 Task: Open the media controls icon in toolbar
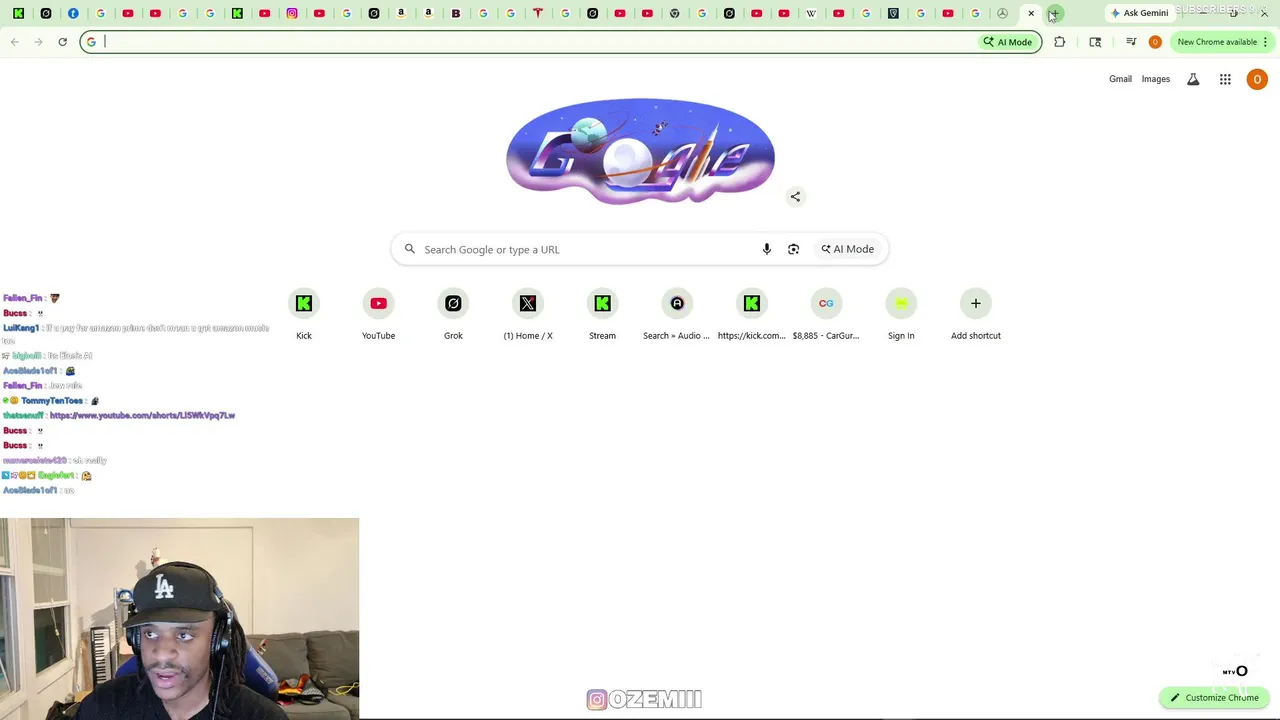pyautogui.click(x=1131, y=42)
